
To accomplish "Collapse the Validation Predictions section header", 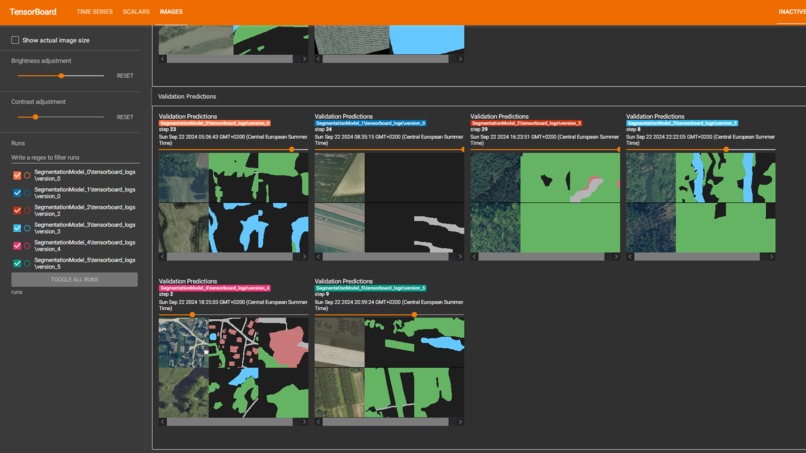I will (479, 96).
